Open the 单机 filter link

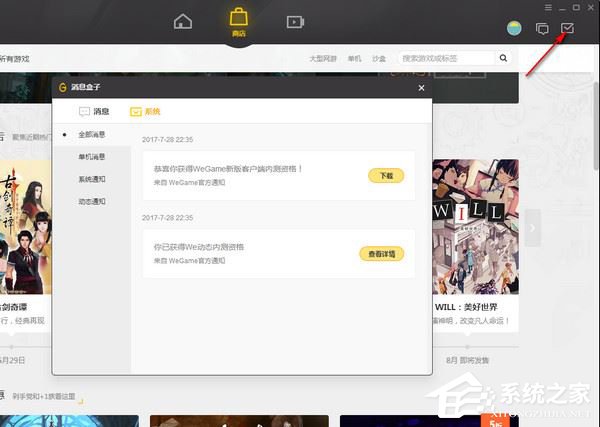(x=354, y=59)
